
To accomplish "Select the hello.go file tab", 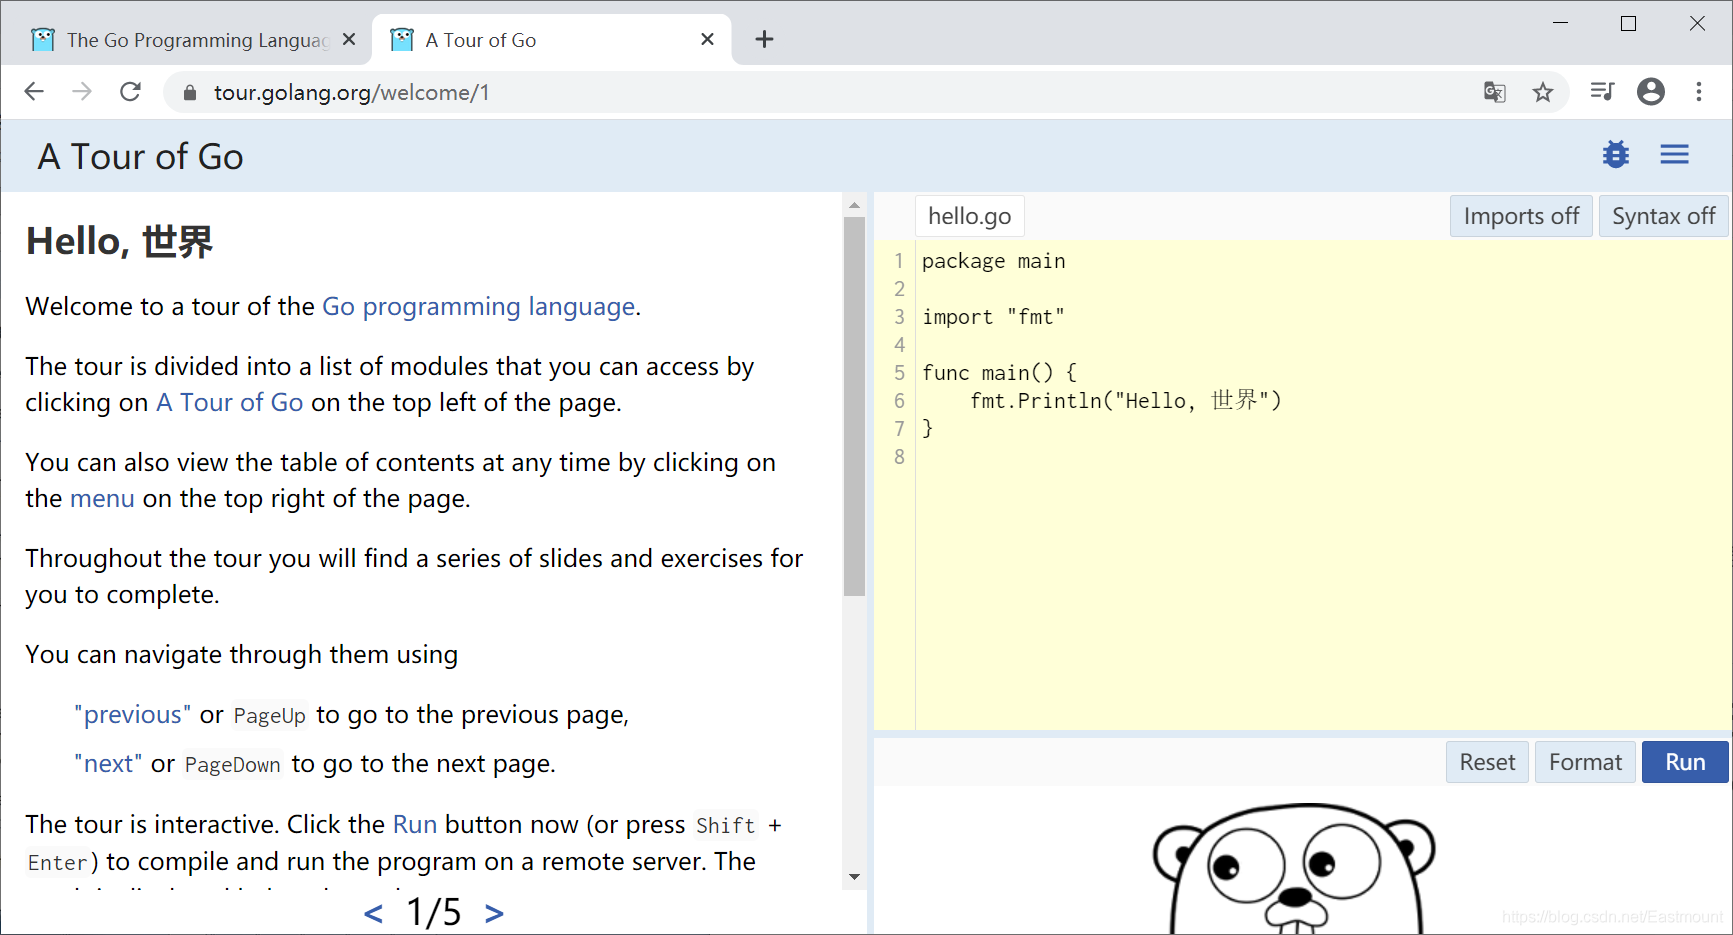I will point(970,216).
